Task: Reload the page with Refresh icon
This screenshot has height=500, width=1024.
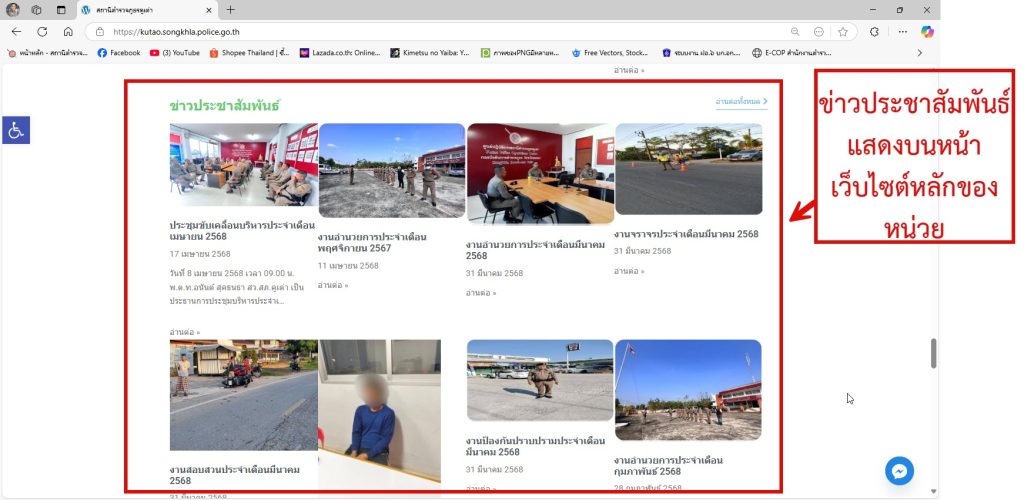Action: pos(42,31)
